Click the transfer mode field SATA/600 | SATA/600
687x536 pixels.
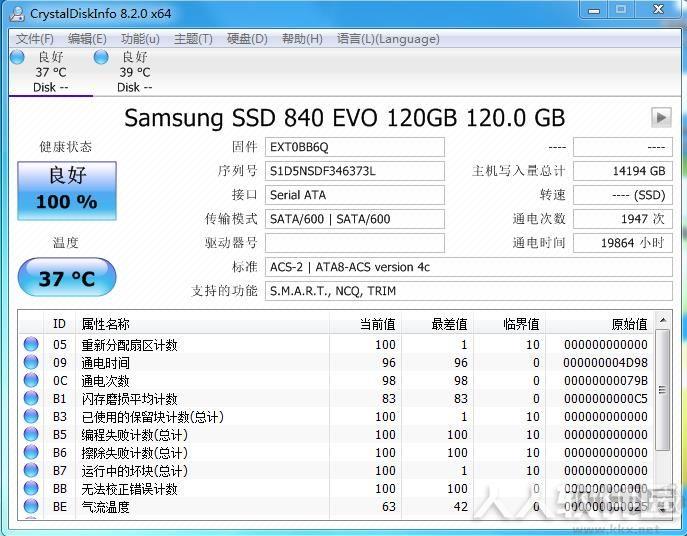click(x=354, y=219)
